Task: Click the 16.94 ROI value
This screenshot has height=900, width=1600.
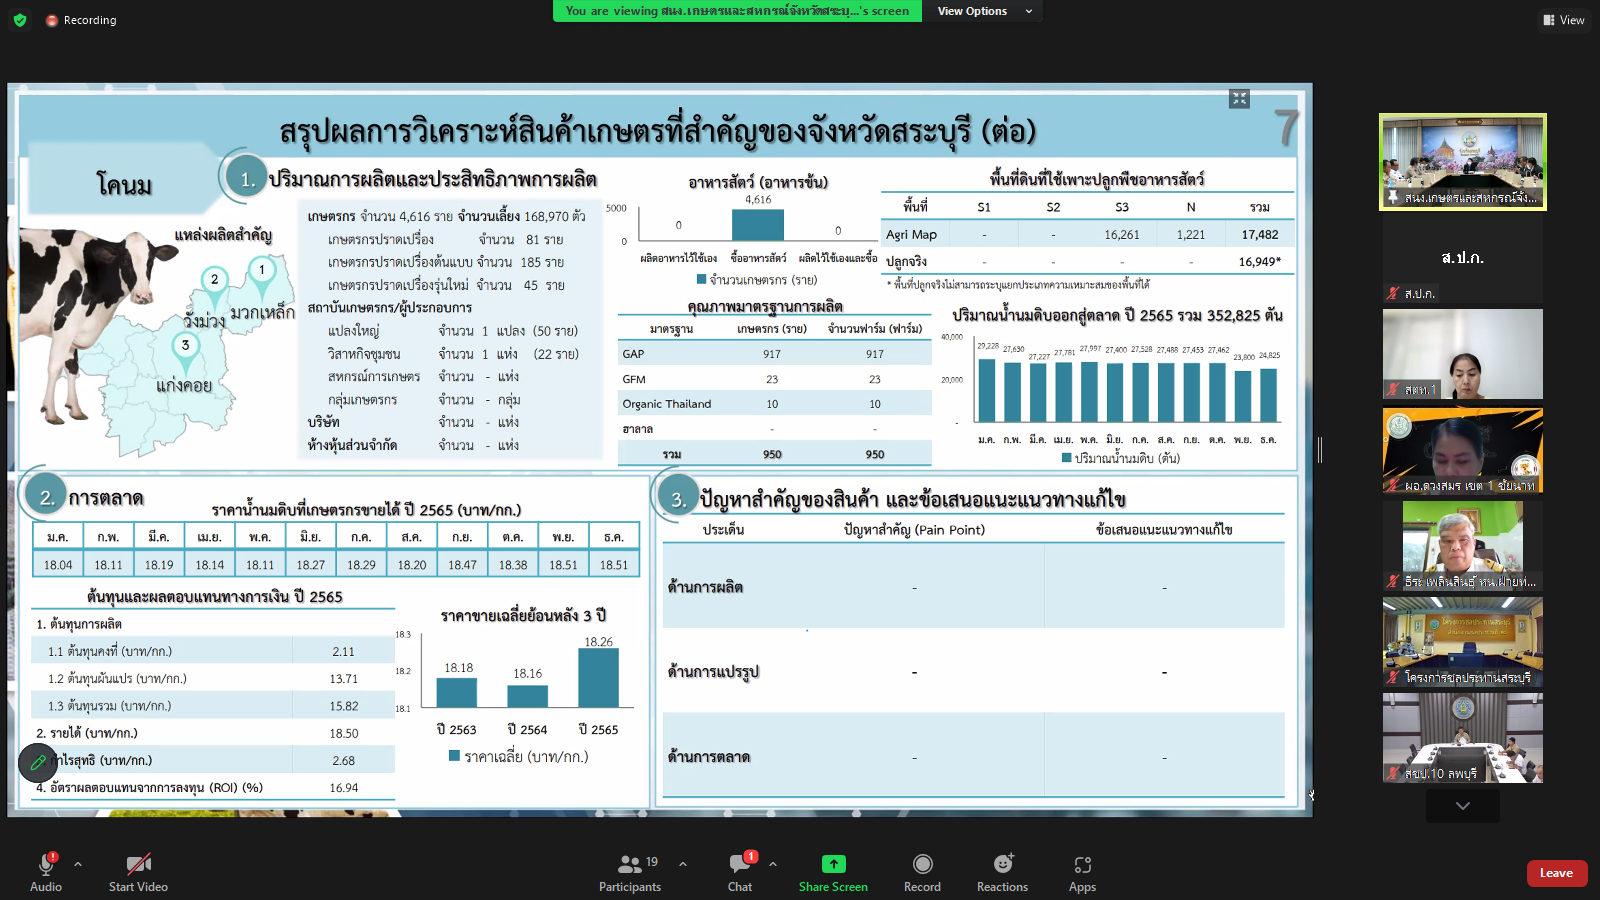Action: click(x=344, y=788)
